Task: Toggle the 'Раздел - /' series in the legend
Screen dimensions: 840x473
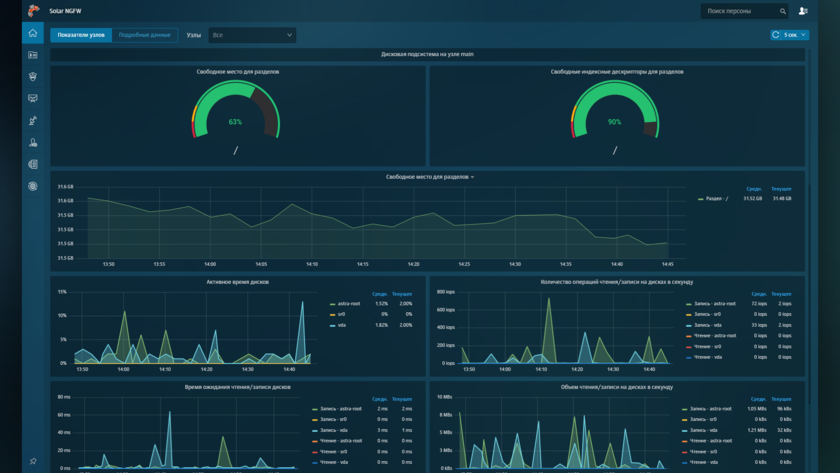Action: tap(716, 199)
